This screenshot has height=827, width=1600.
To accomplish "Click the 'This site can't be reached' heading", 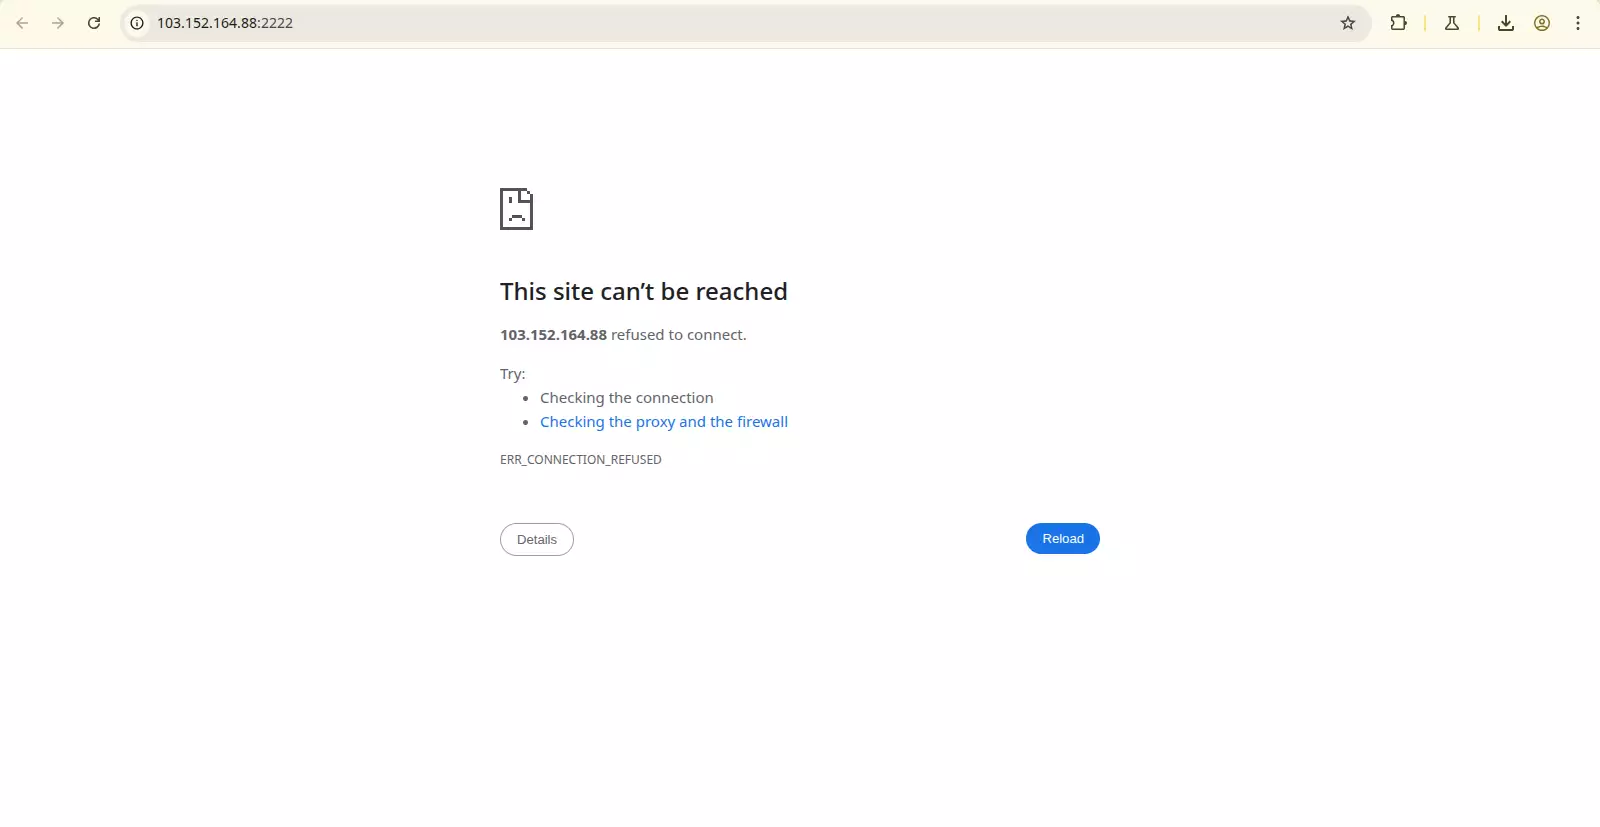I will coord(643,292).
